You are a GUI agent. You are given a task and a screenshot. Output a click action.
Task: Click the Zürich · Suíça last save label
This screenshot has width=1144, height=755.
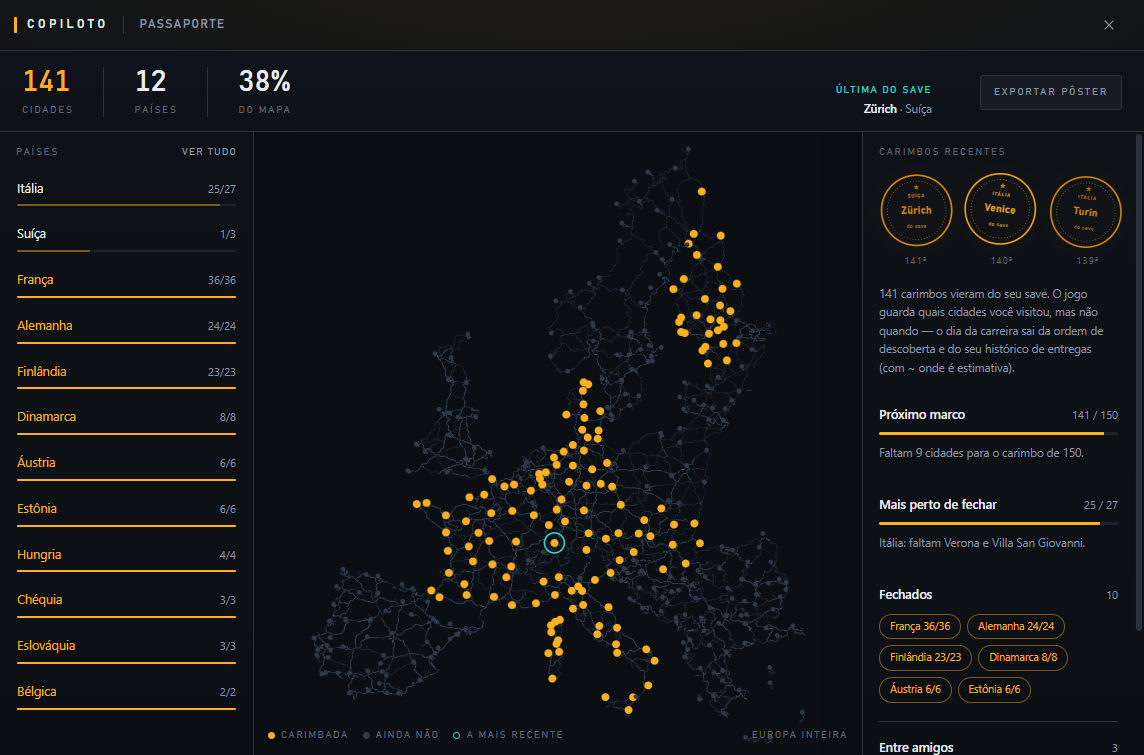click(897, 109)
